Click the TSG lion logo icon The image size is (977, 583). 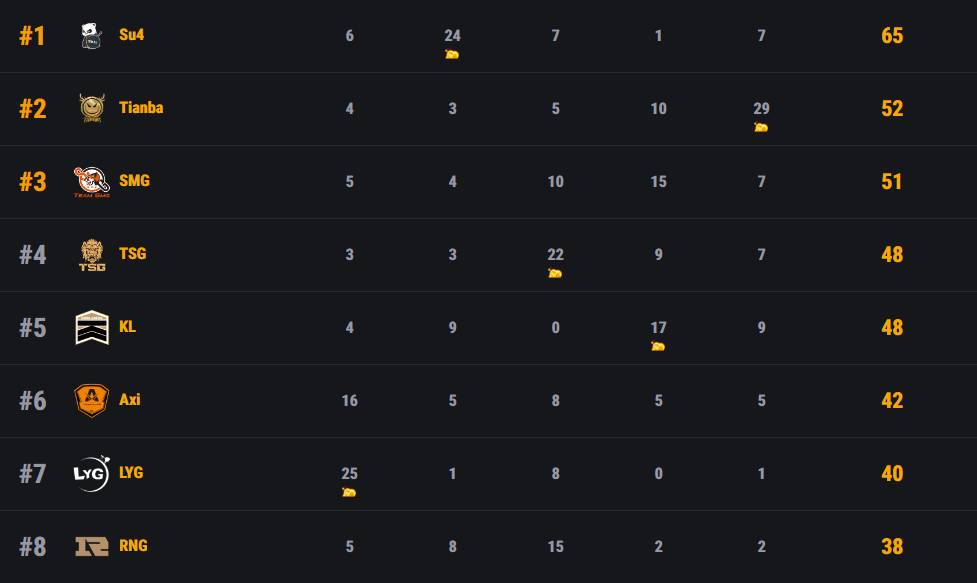[92, 255]
